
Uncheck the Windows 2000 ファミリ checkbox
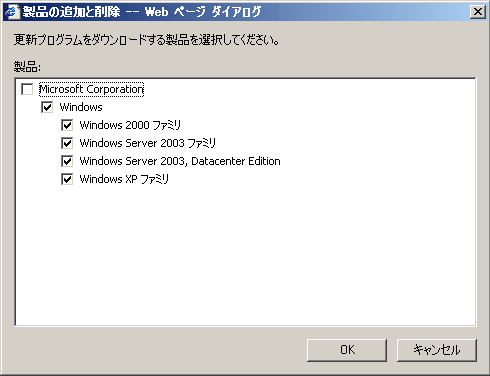coord(67,125)
